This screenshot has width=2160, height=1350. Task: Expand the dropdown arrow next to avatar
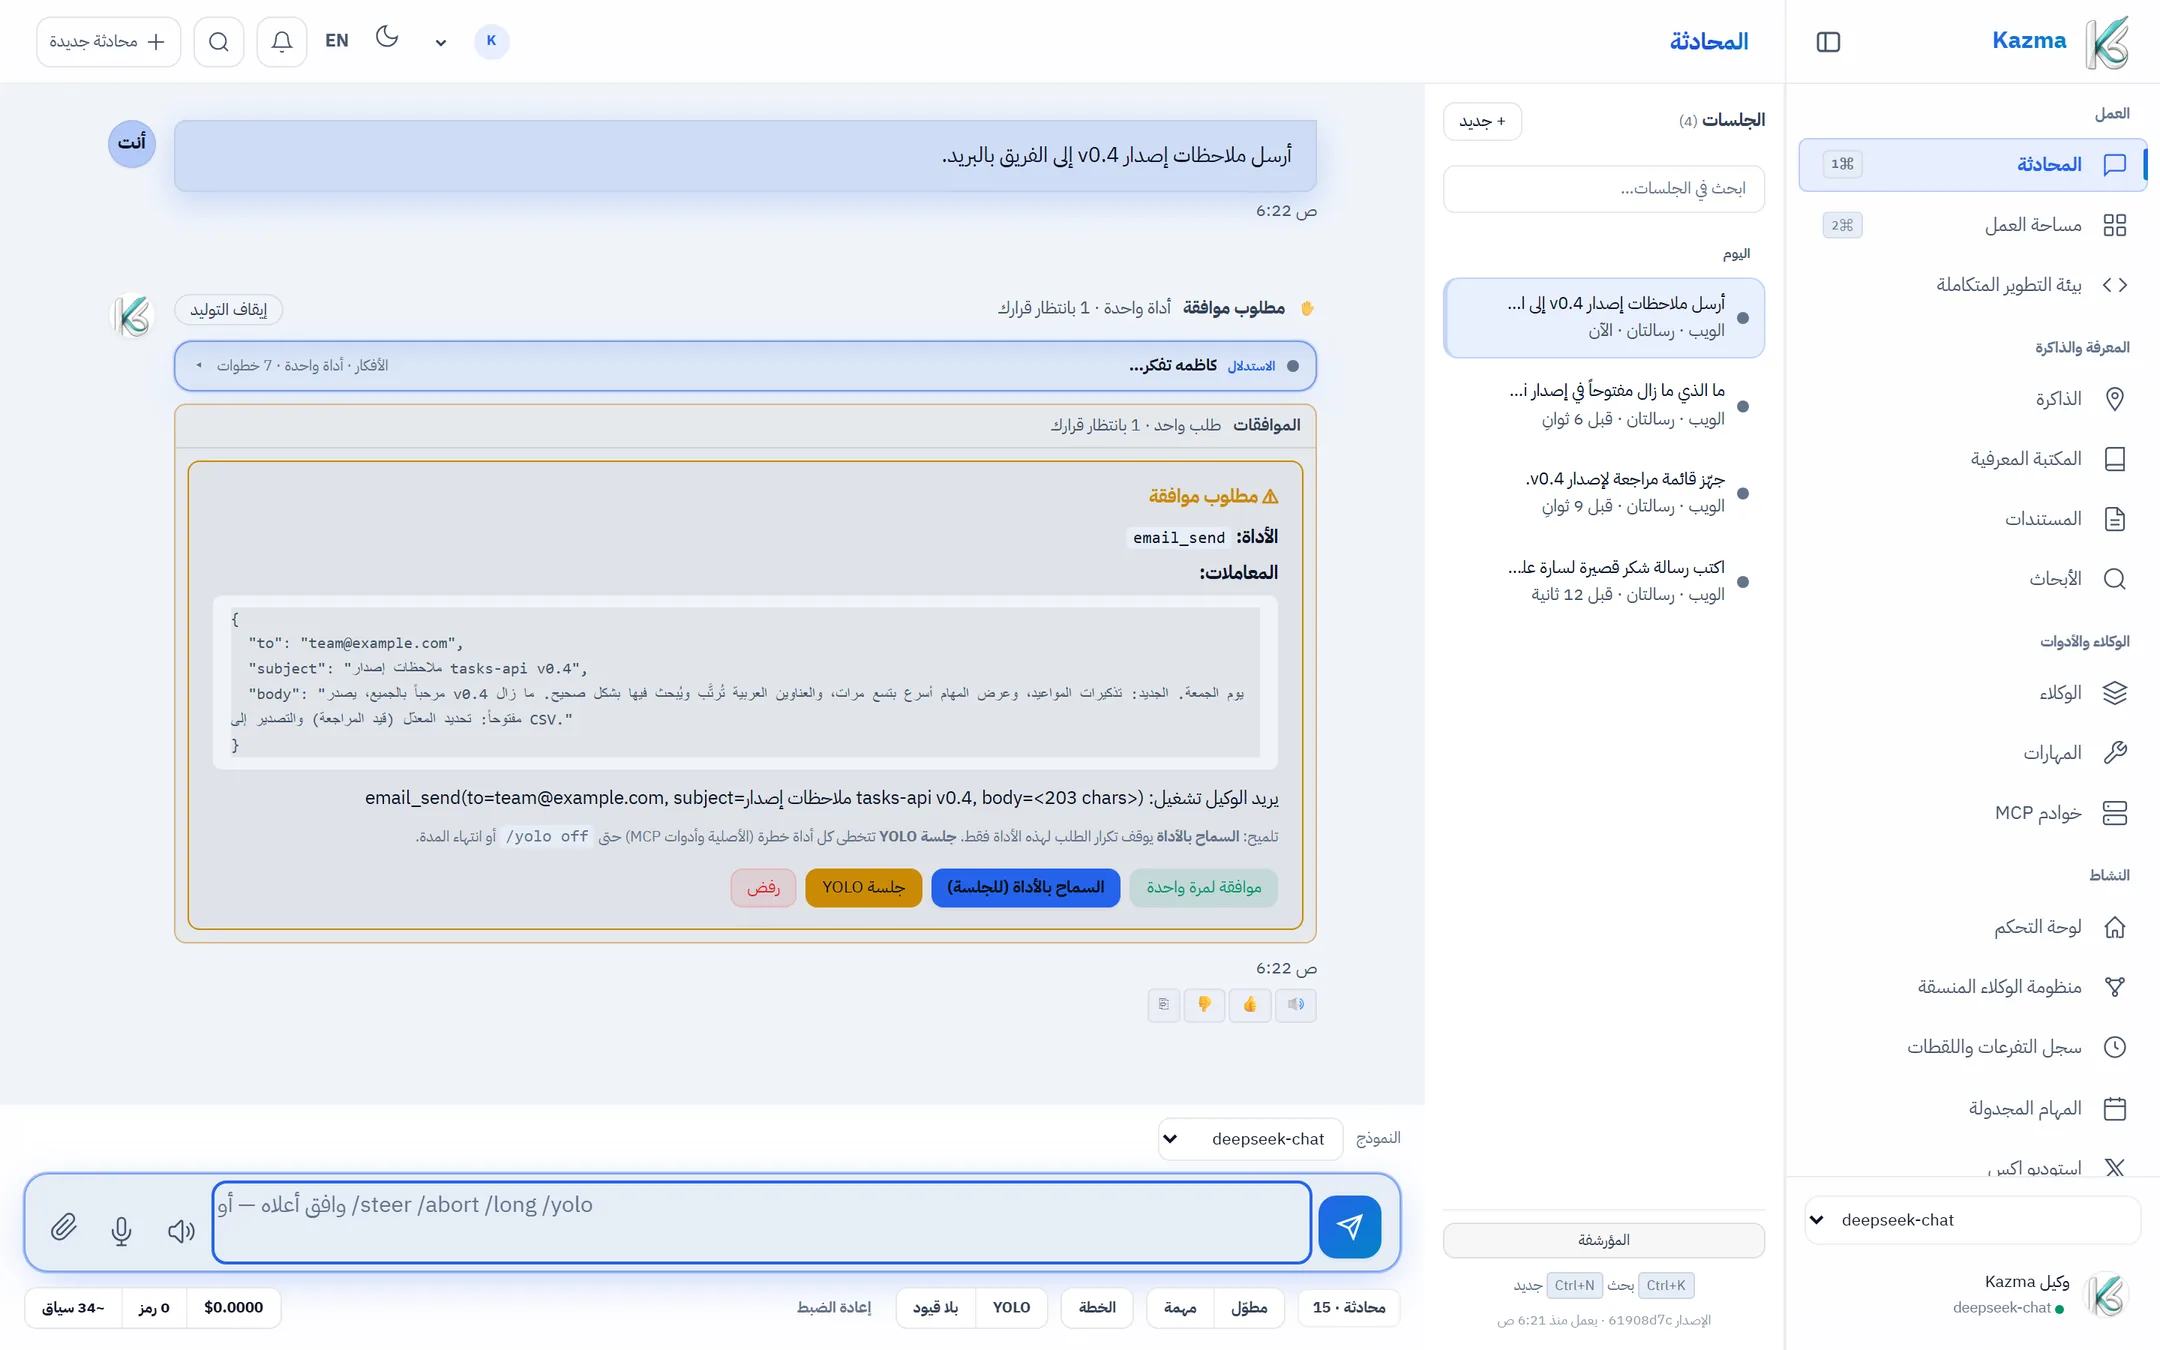click(440, 42)
